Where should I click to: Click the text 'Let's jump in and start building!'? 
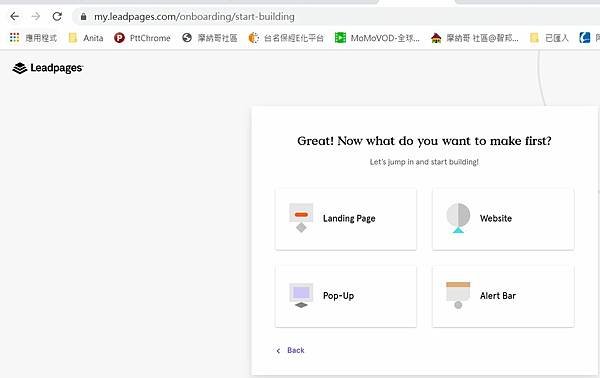pos(424,162)
